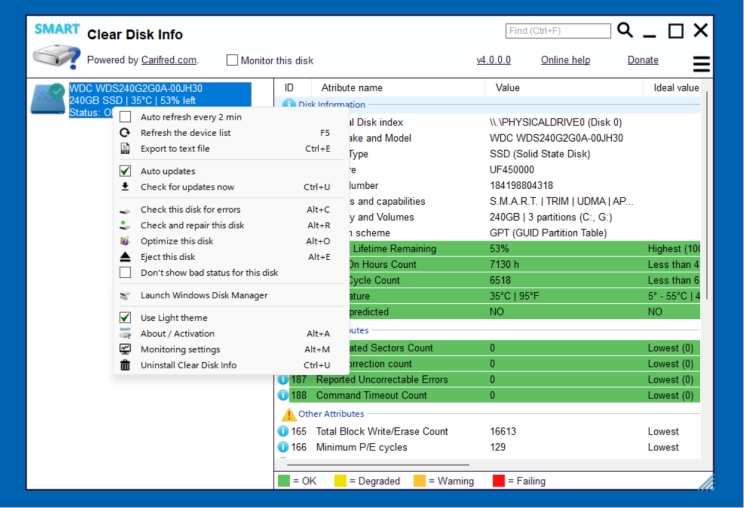
Task: Click the GPT (GUID Partition Table) value
Action: click(548, 233)
